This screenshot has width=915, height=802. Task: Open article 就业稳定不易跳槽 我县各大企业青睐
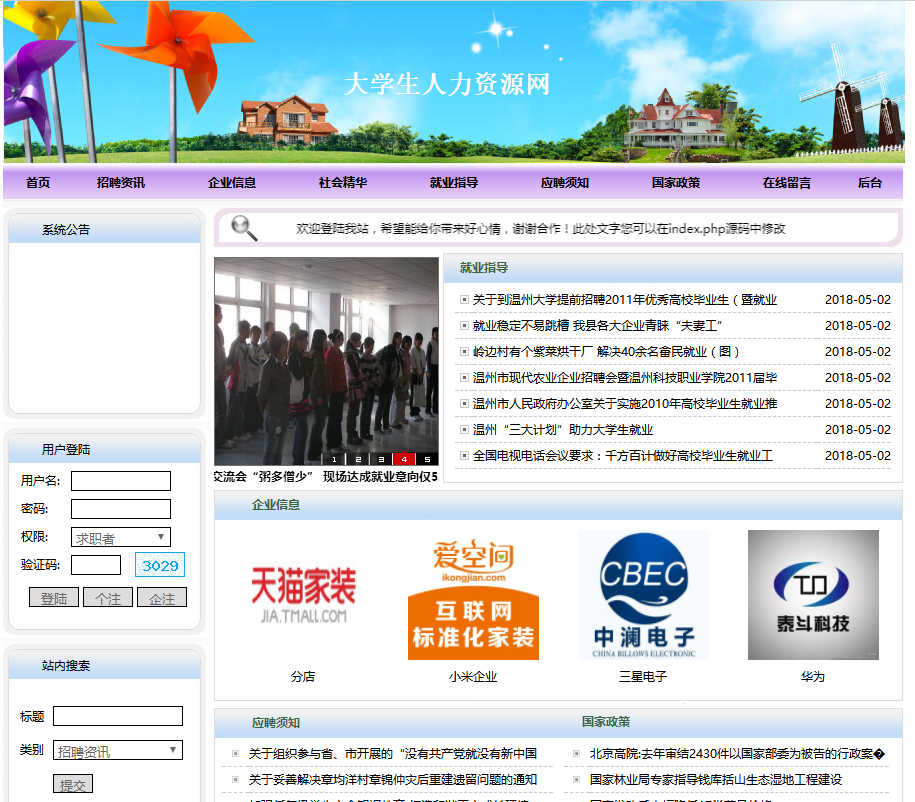click(x=598, y=326)
